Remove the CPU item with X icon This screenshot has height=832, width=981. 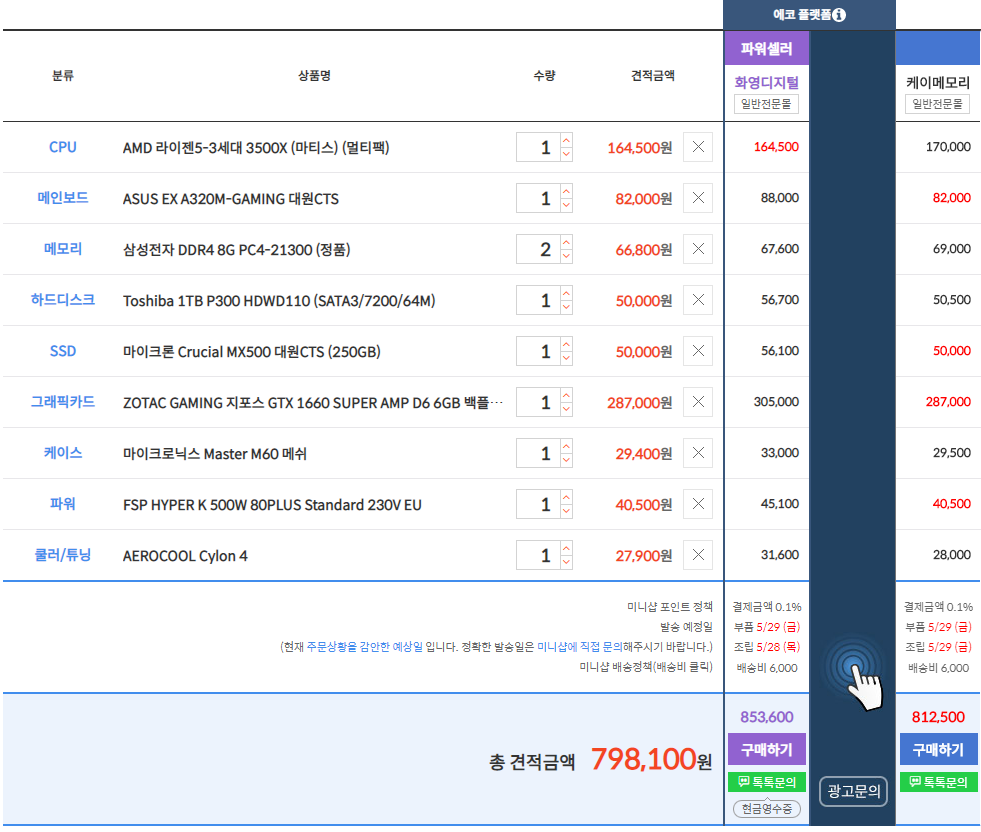pyautogui.click(x=698, y=147)
